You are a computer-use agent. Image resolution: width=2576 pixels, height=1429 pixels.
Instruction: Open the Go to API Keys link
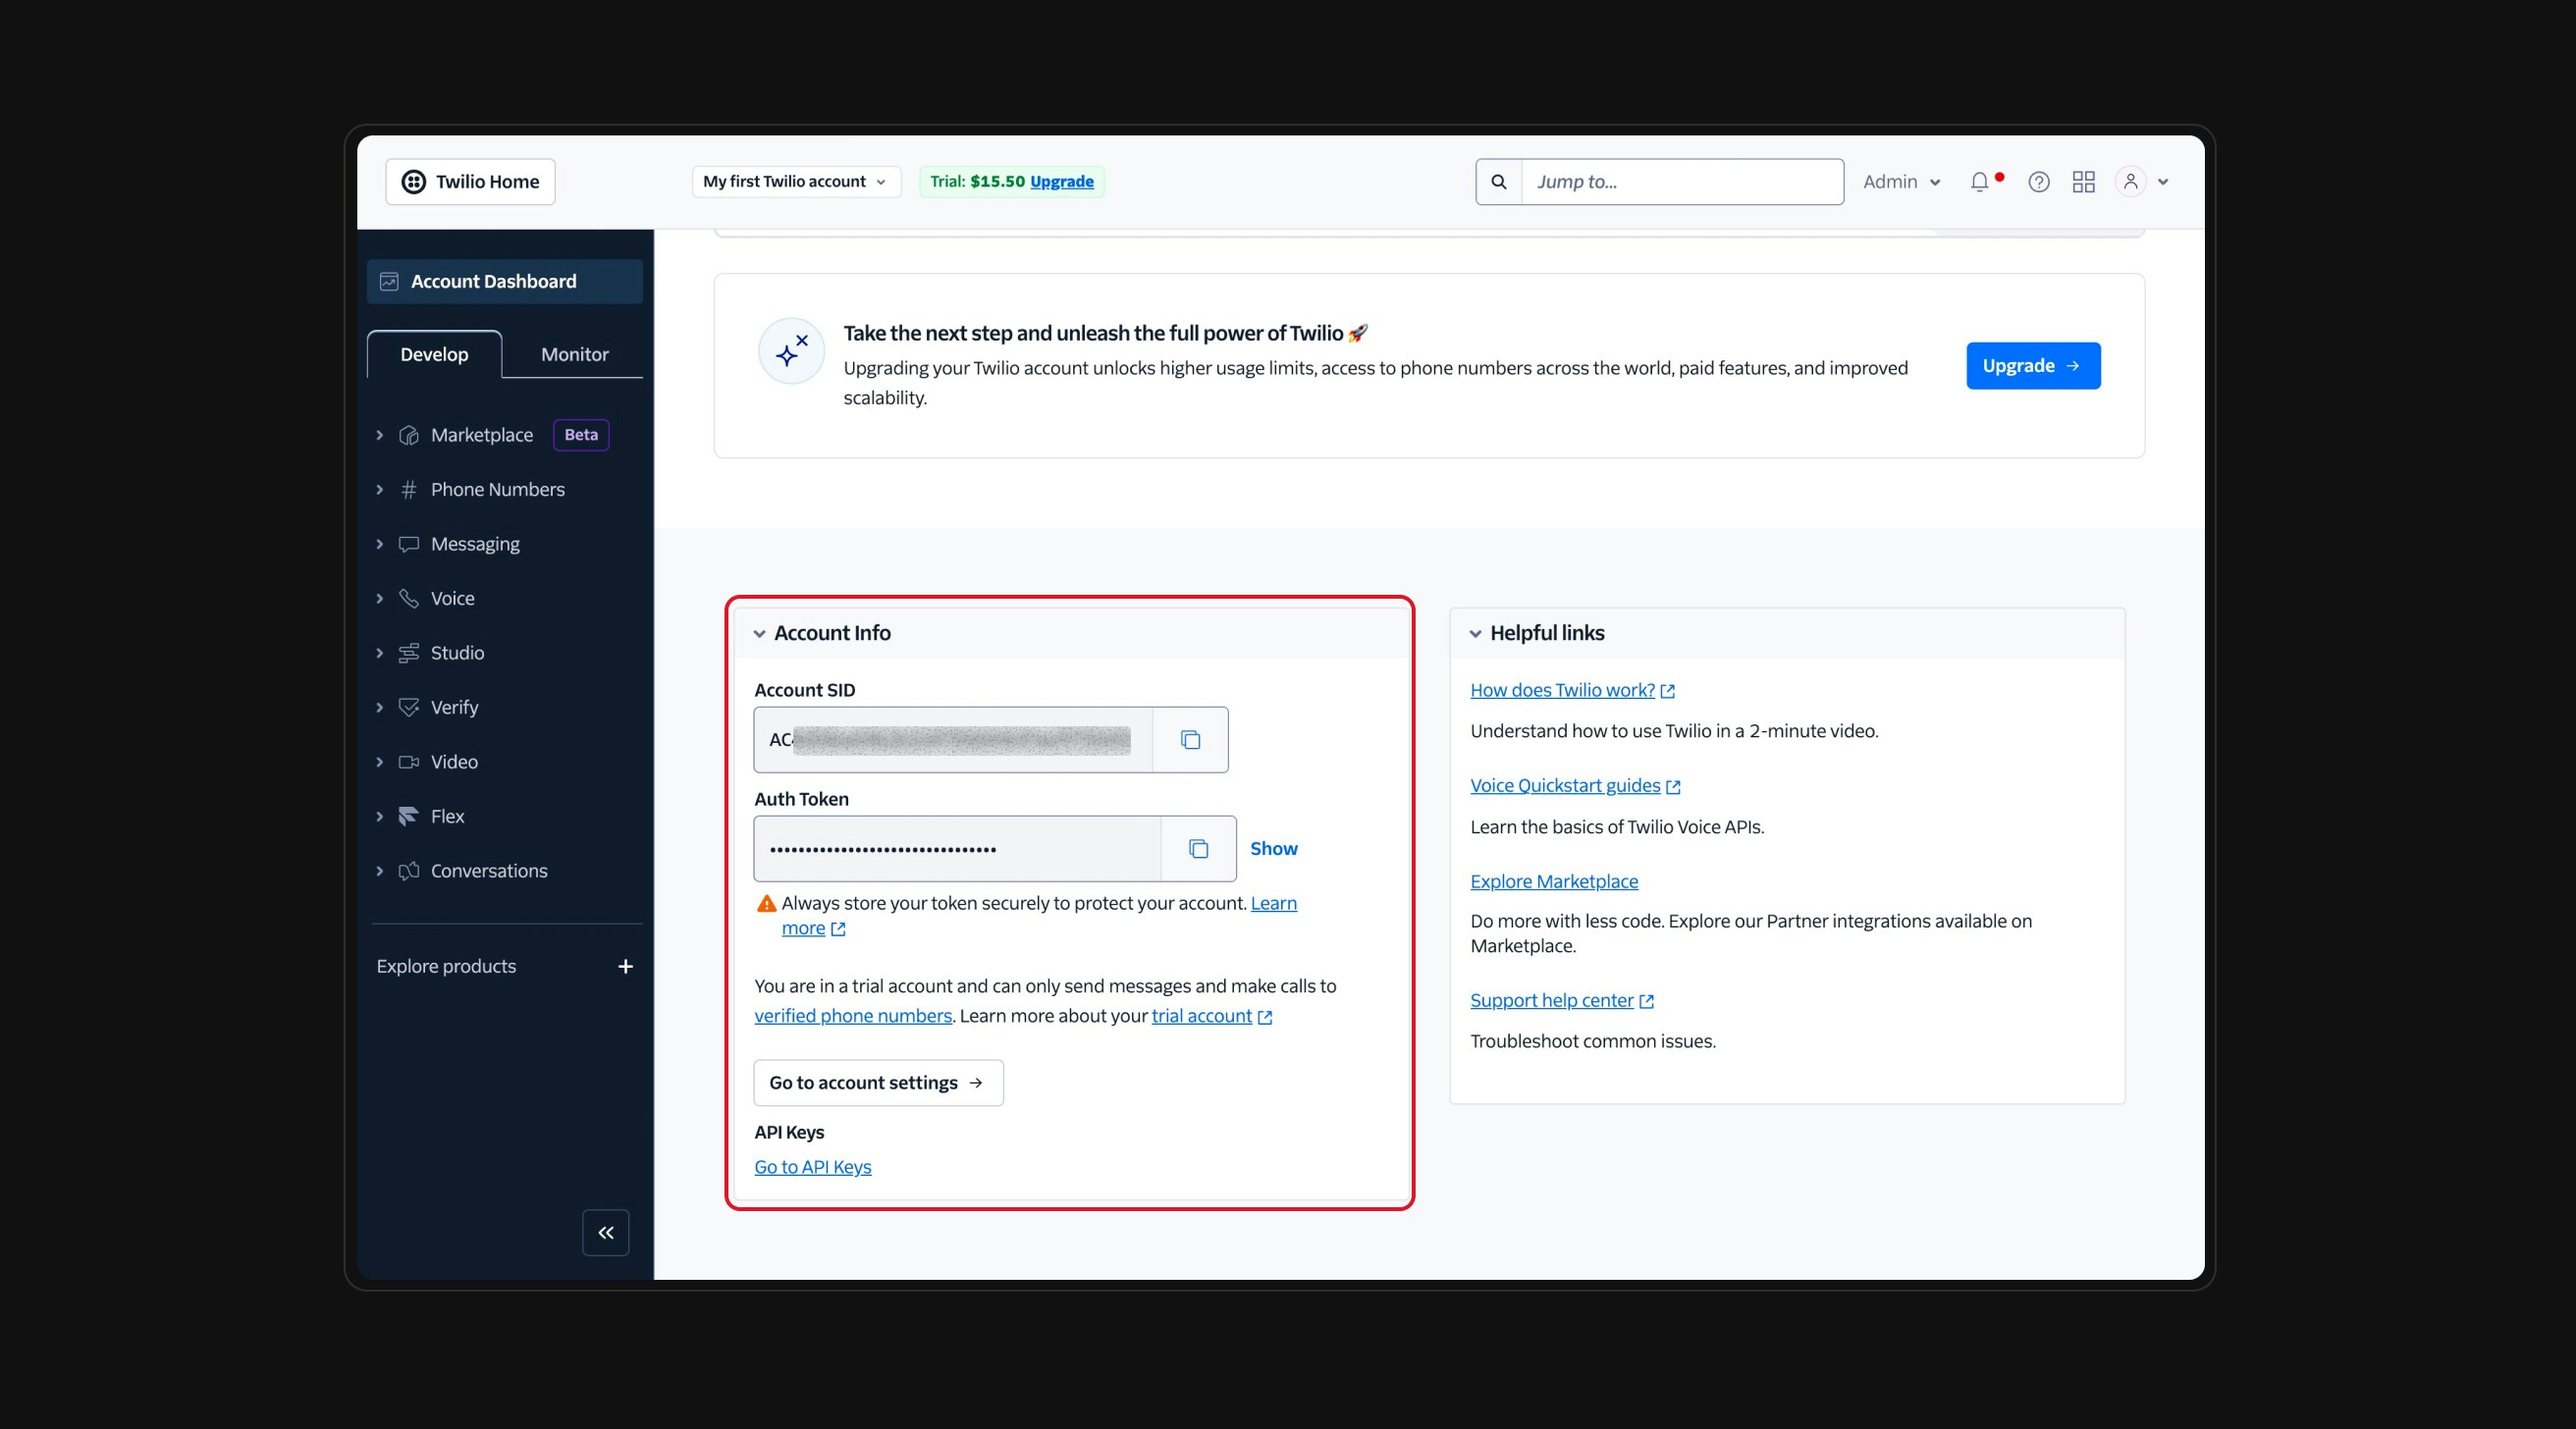click(x=812, y=1166)
